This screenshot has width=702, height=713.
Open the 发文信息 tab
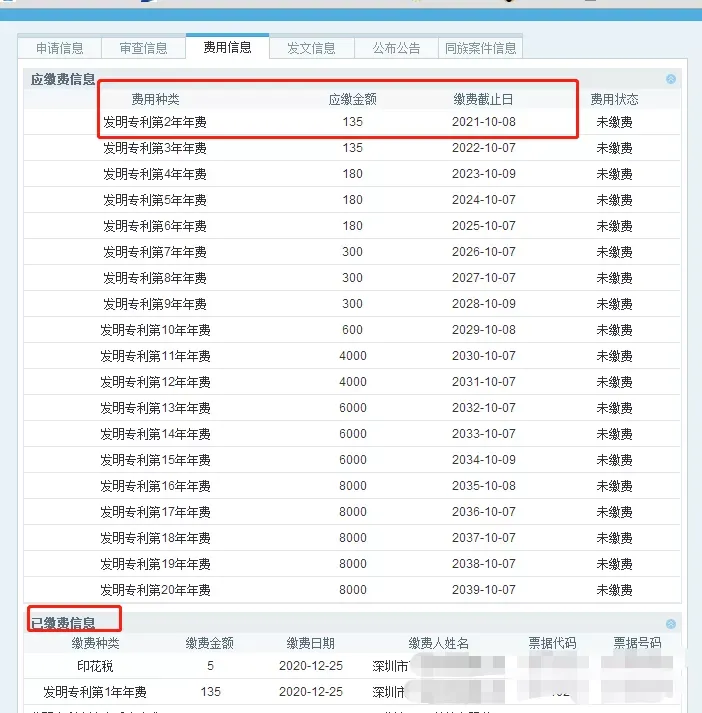click(x=311, y=48)
